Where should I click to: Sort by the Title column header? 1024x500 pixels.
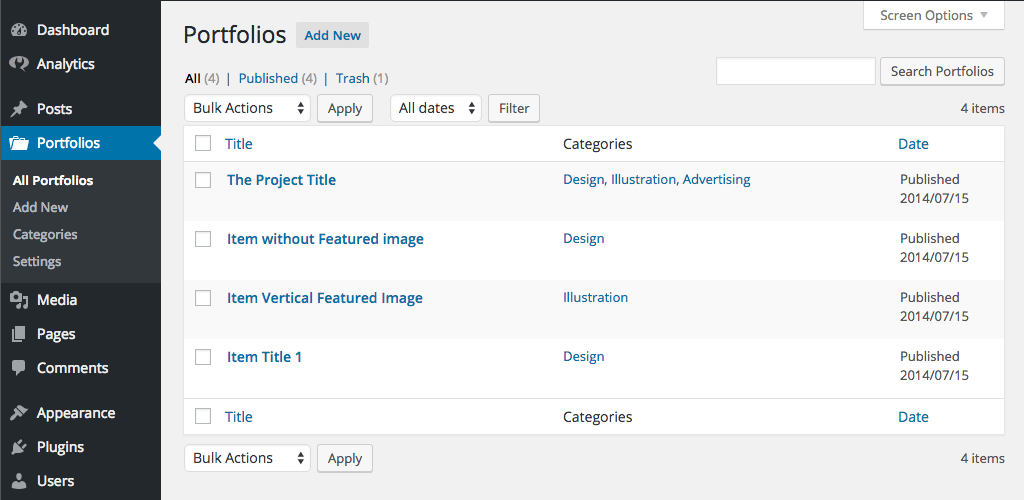(x=238, y=144)
